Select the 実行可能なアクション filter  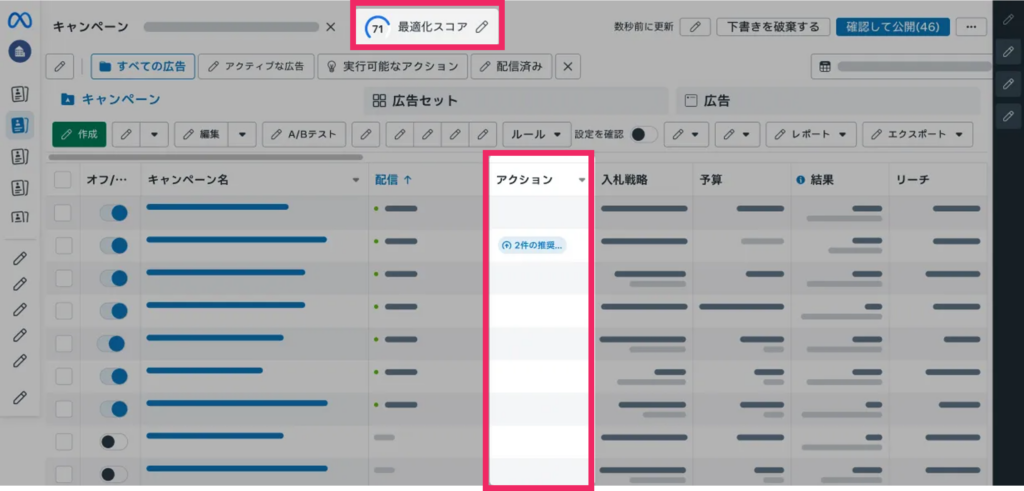(x=392, y=67)
